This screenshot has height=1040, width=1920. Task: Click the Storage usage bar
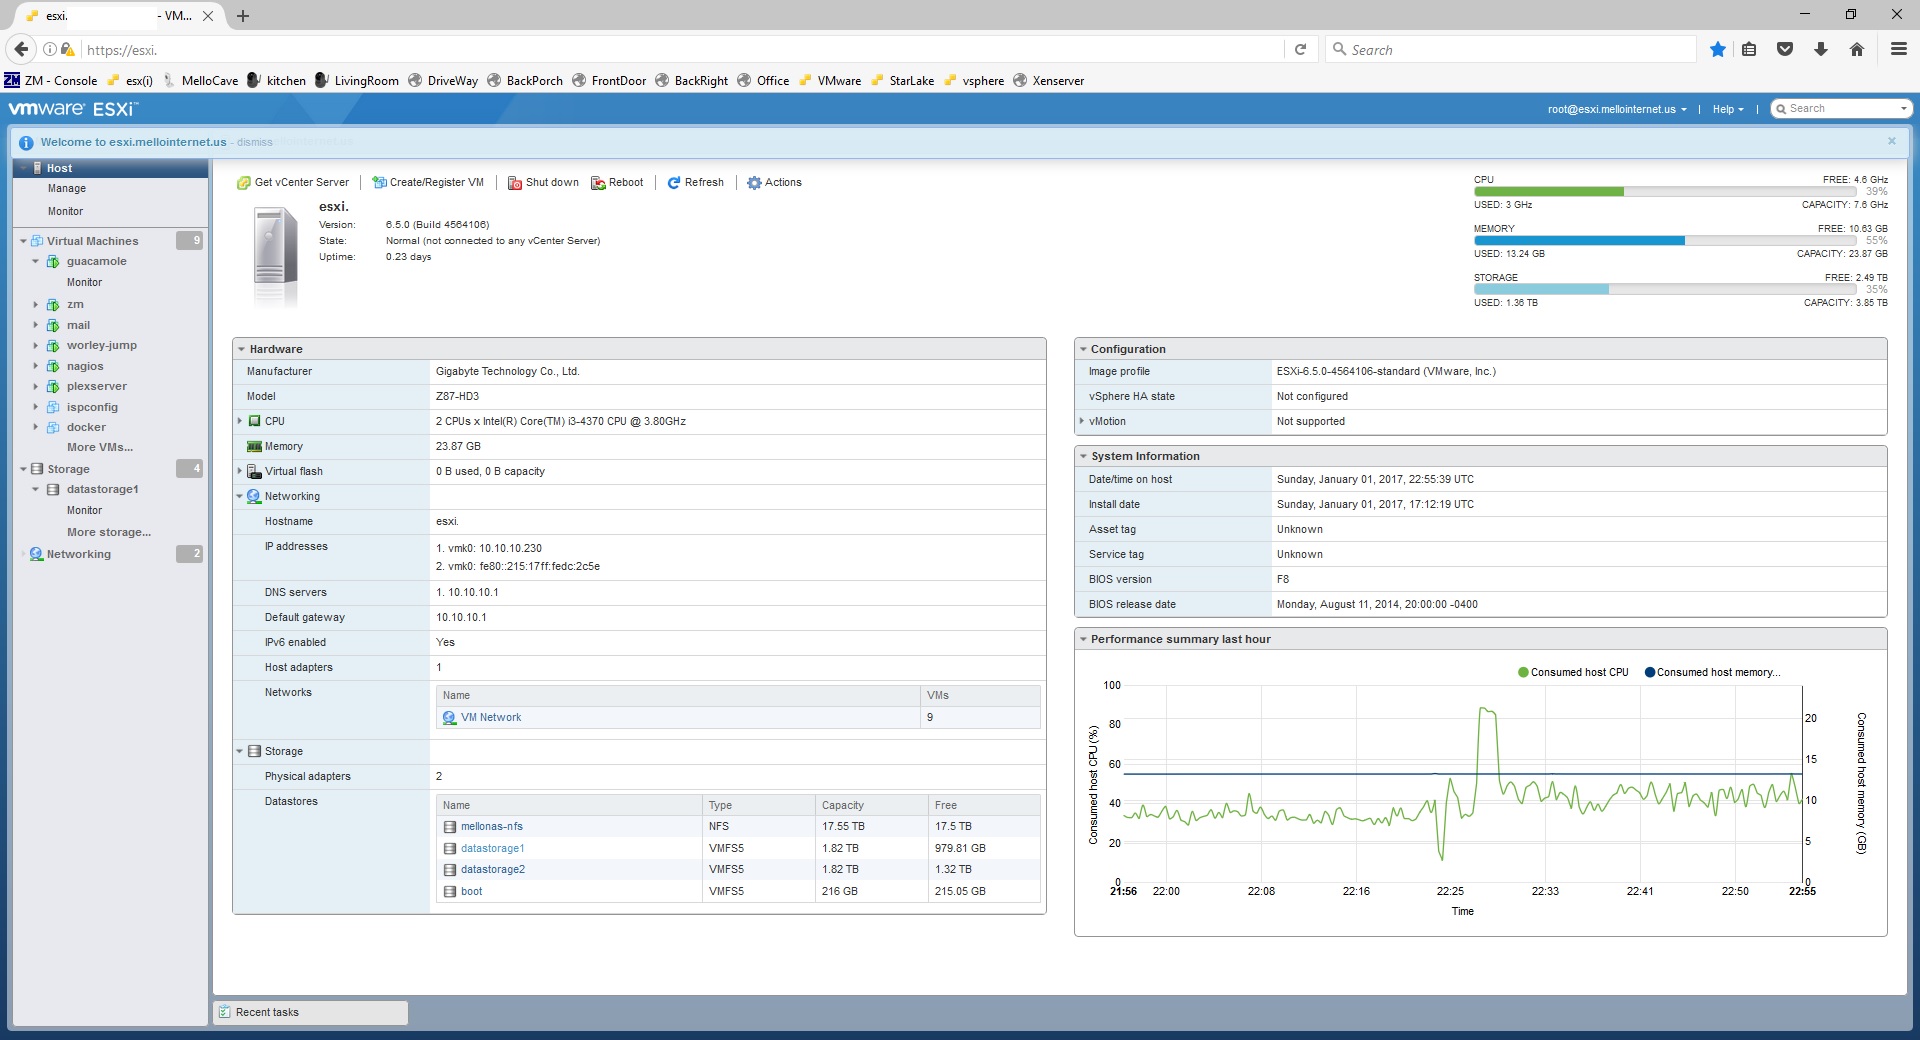(1664, 289)
